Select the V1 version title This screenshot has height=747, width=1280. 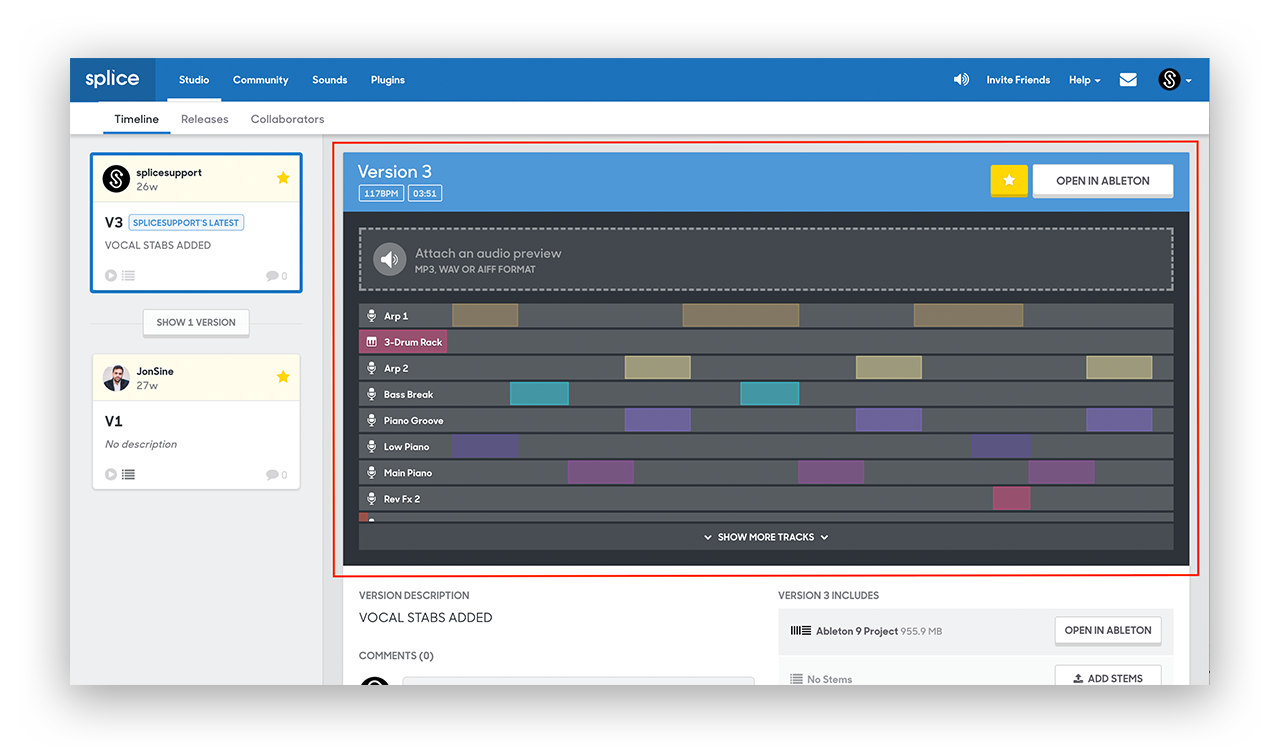click(114, 421)
